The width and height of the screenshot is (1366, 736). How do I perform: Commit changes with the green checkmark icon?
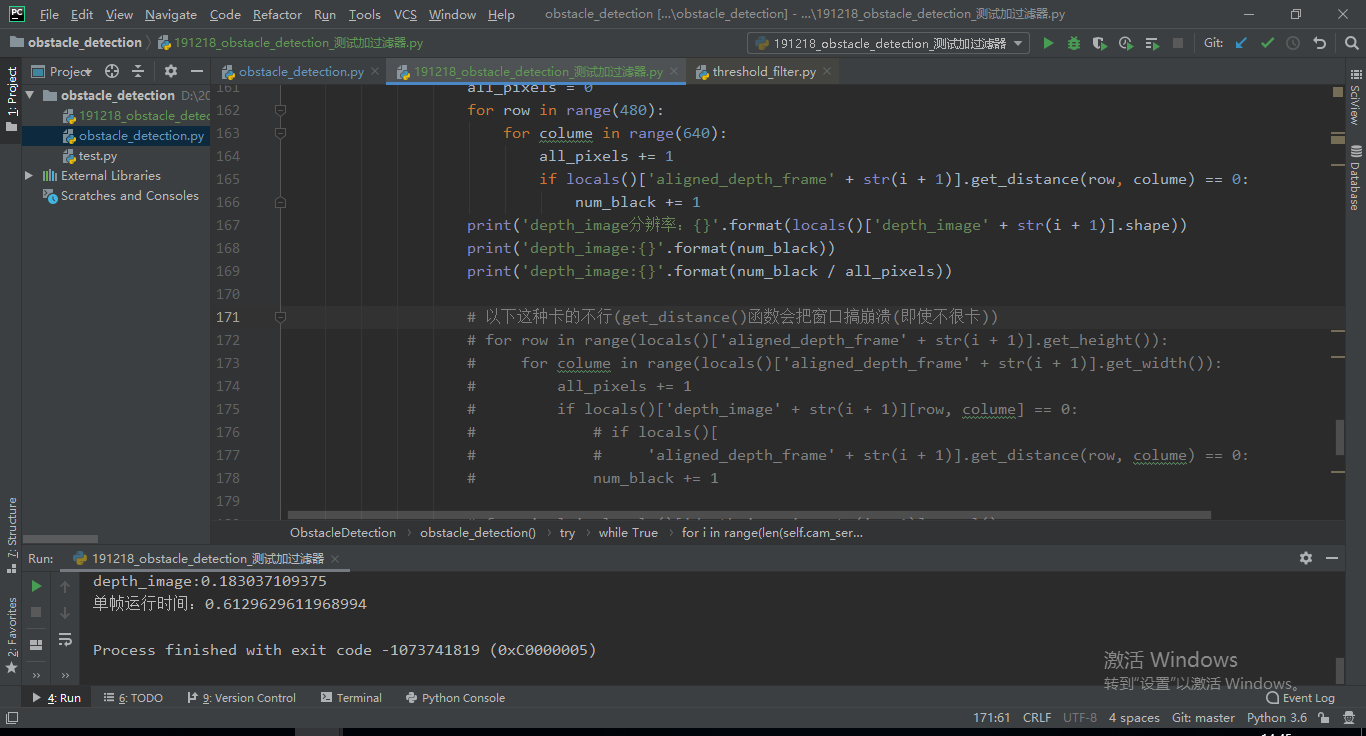(x=1268, y=43)
